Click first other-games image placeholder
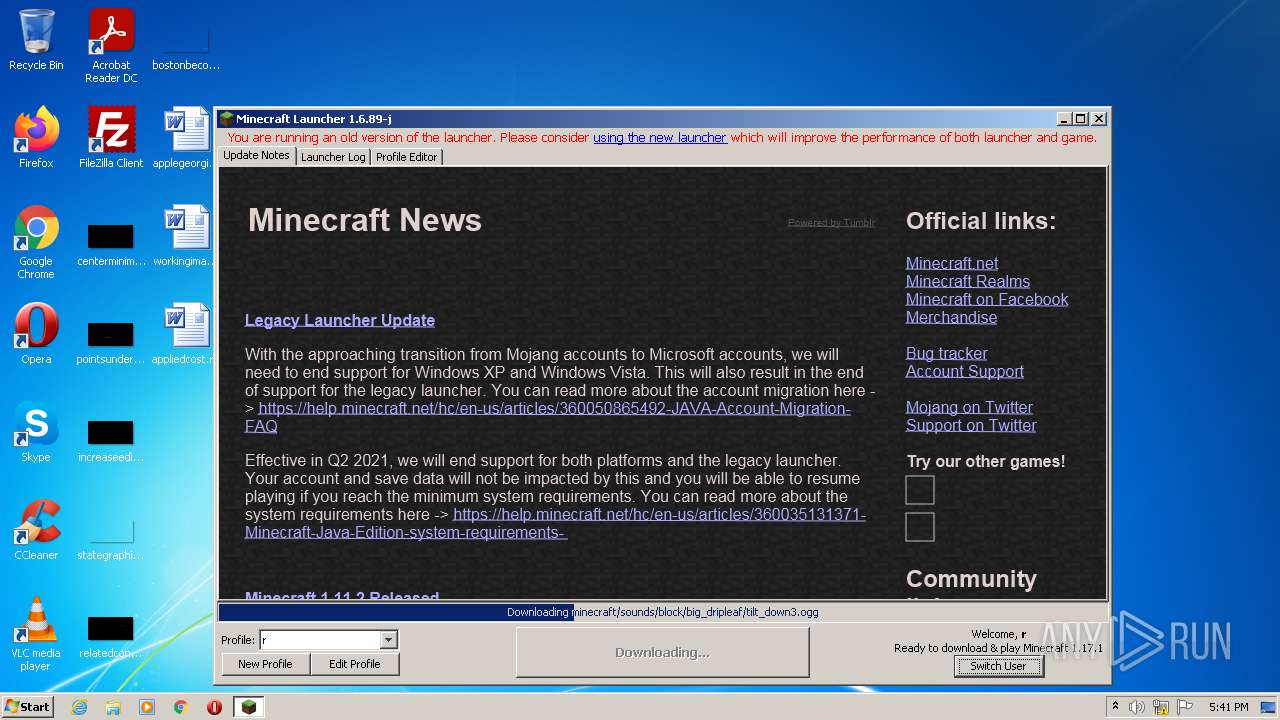This screenshot has width=1280, height=720. (920, 490)
